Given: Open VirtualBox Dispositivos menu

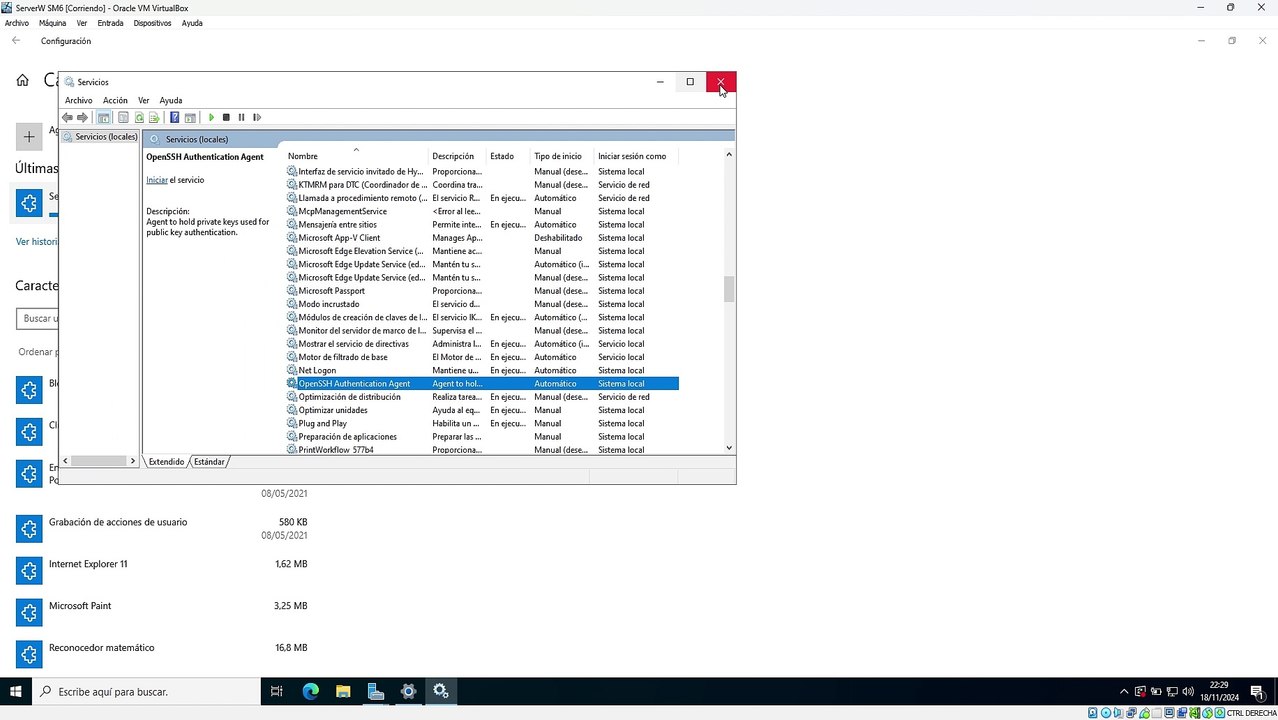Looking at the screenshot, I should click(x=152, y=23).
